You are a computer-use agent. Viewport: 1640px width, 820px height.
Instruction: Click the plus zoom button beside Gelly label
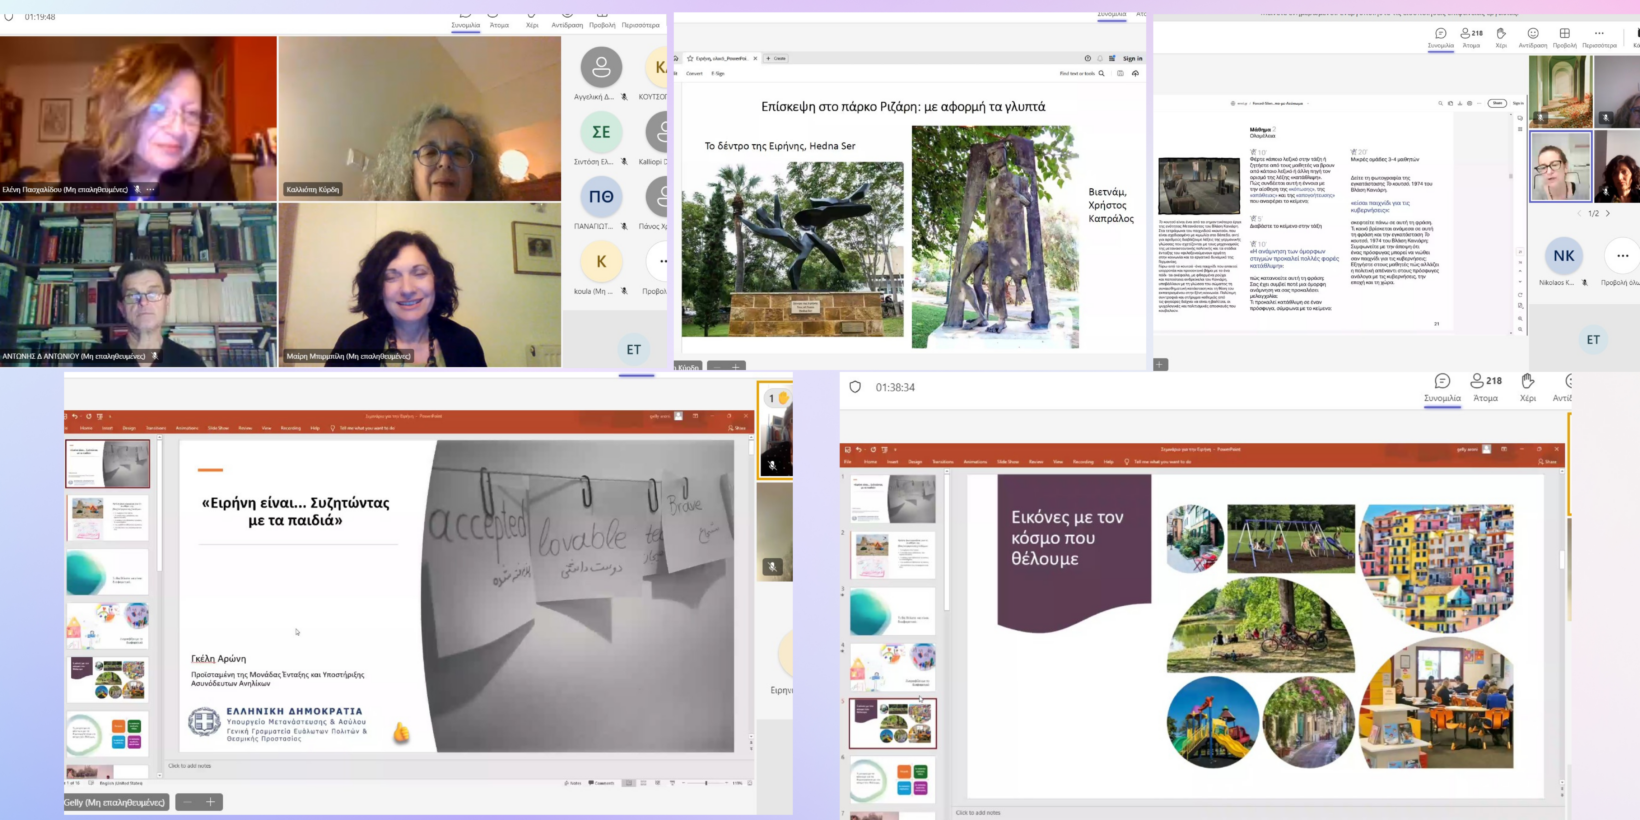(210, 802)
